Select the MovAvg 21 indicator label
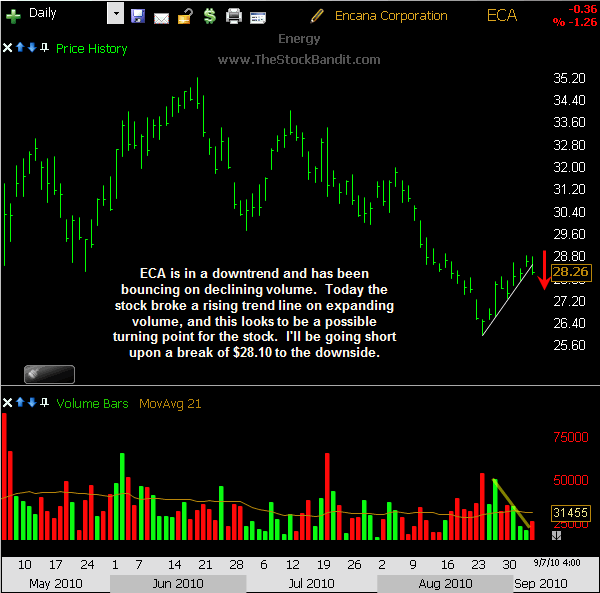The width and height of the screenshot is (600, 593). coord(170,403)
